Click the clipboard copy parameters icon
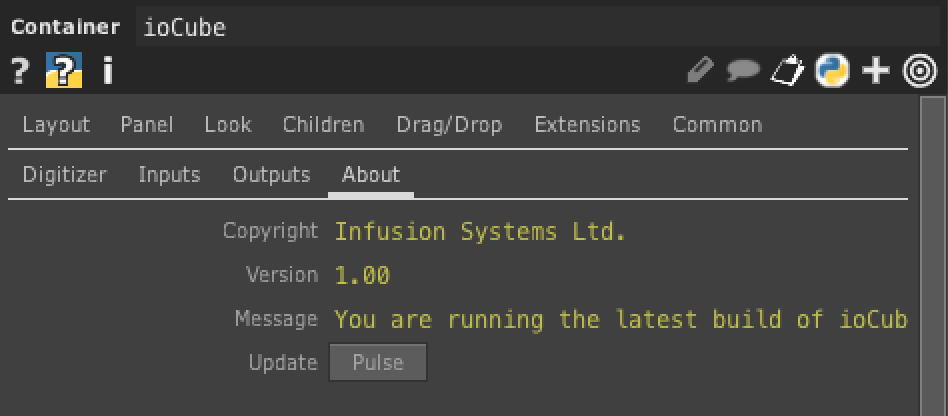Screen dimensions: 948x416 pyautogui.click(x=787, y=71)
